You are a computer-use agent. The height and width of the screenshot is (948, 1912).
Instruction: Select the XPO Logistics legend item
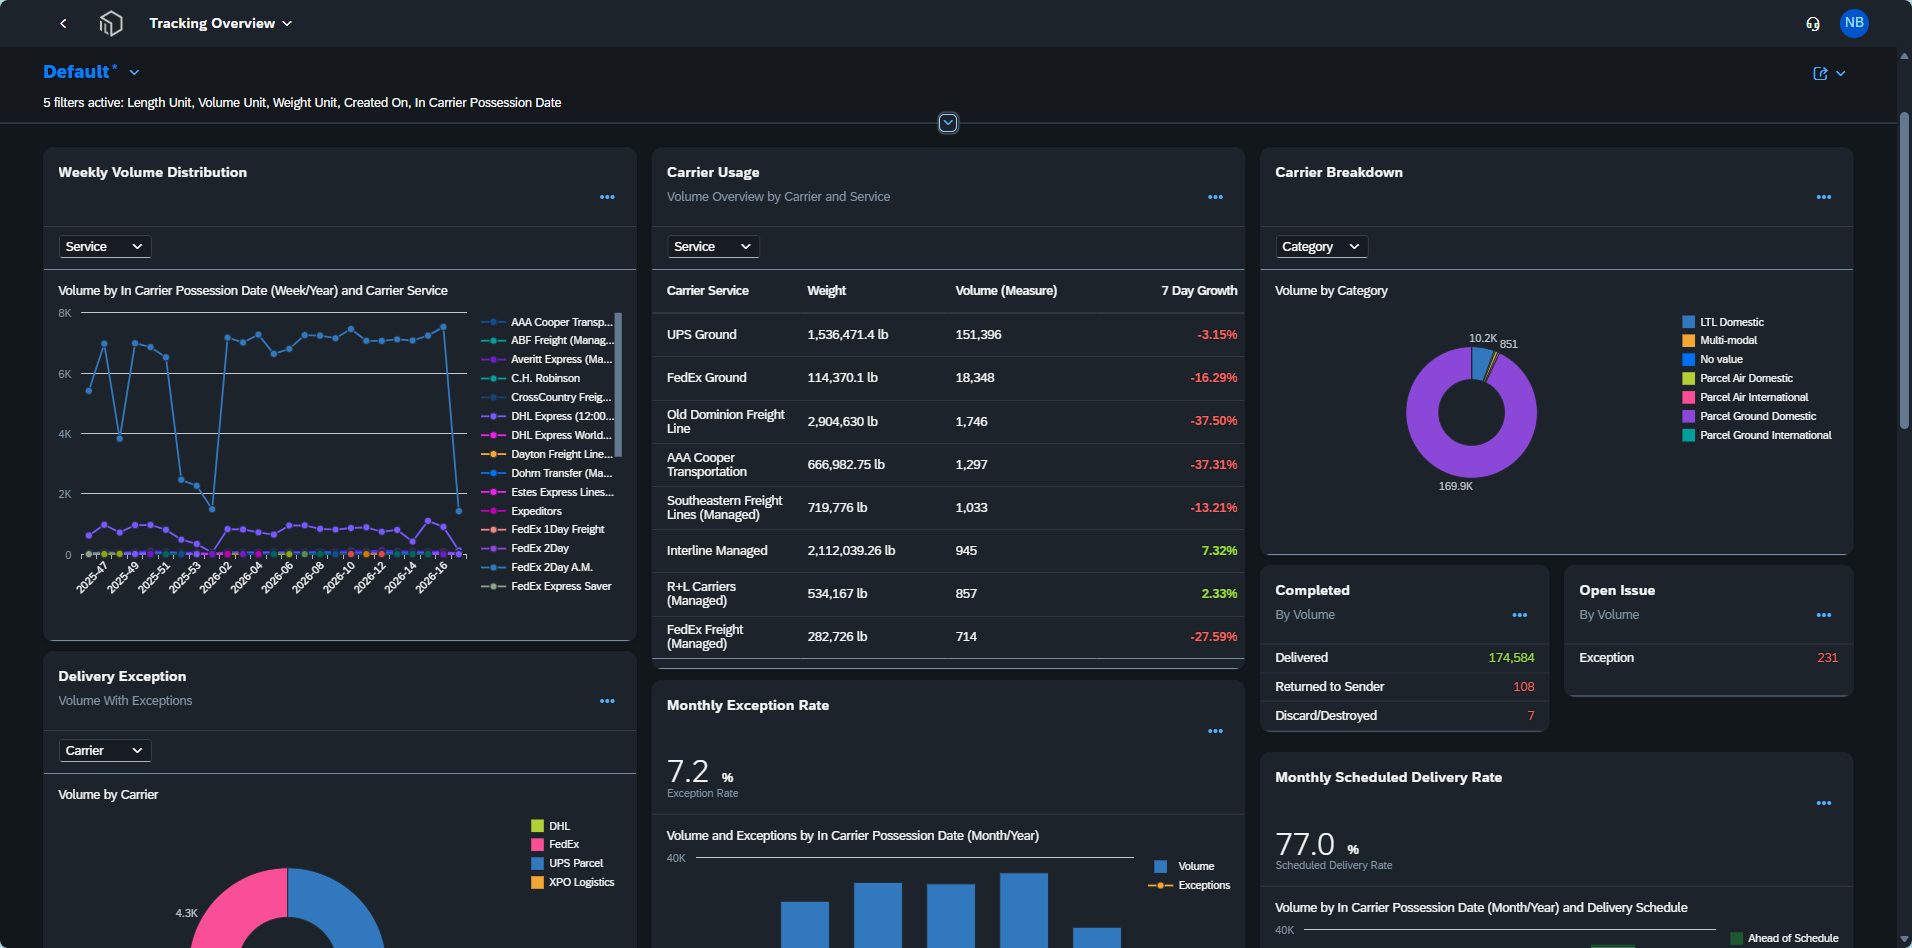[x=573, y=882]
